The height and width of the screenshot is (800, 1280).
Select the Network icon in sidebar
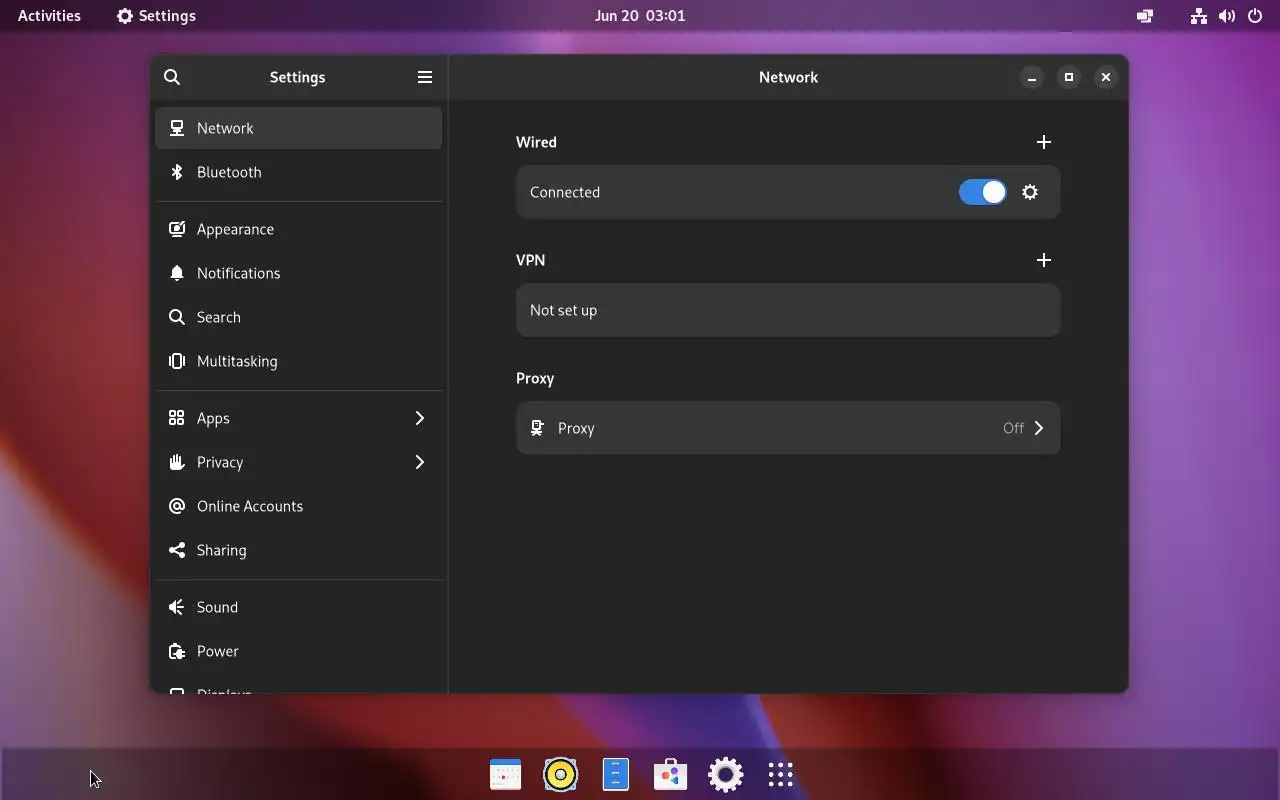177,128
